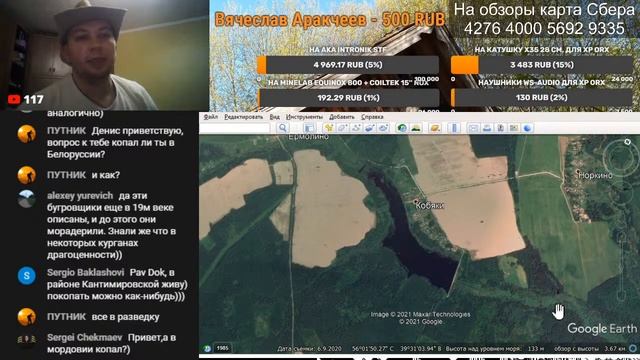Image resolution: width=640 pixels, height=360 pixels.
Task: Click the Save Image icon
Action: (x=500, y=128)
